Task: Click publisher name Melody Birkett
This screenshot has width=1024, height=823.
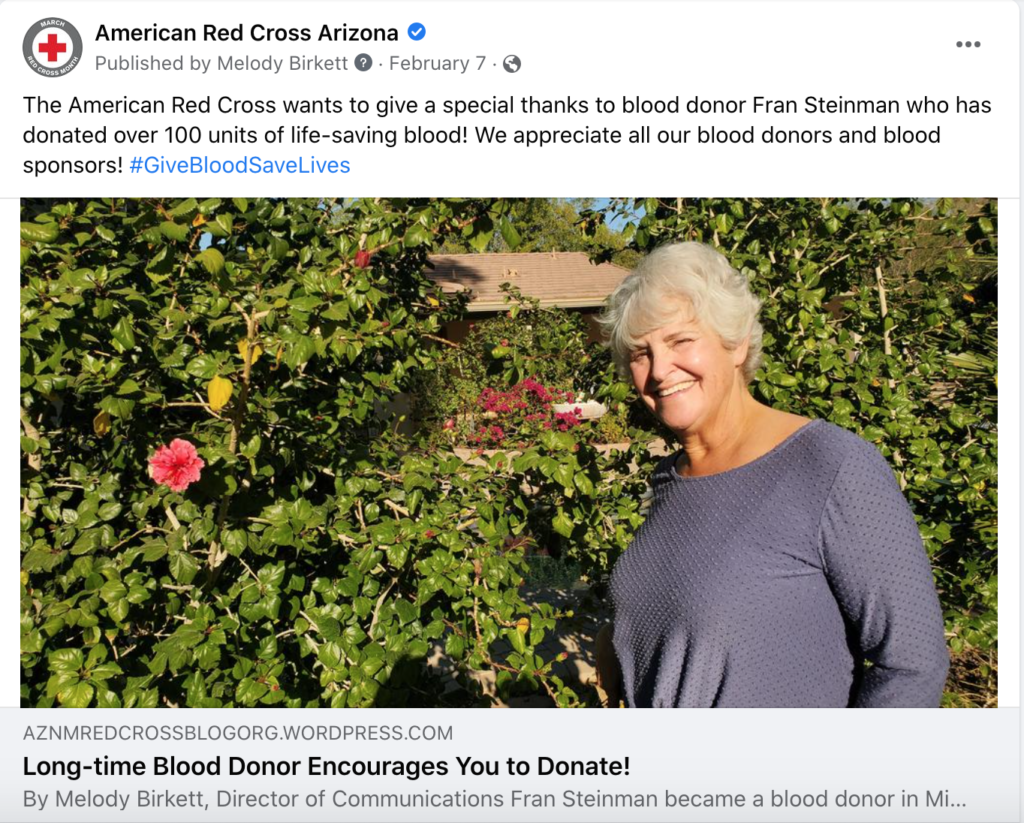Action: pos(282,63)
